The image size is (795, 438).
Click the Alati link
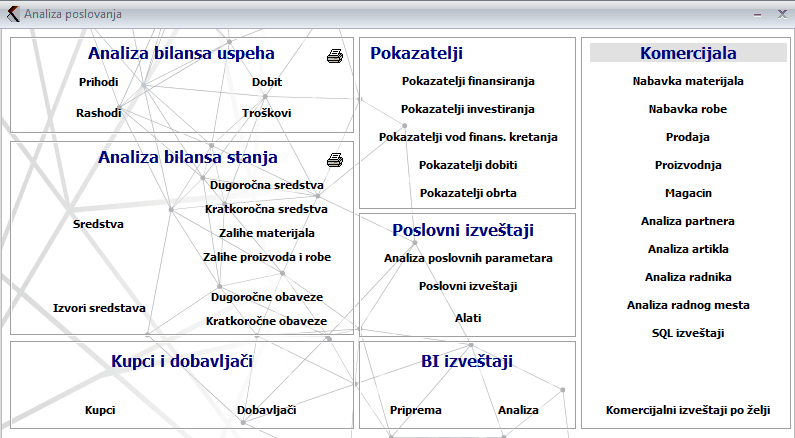point(468,317)
